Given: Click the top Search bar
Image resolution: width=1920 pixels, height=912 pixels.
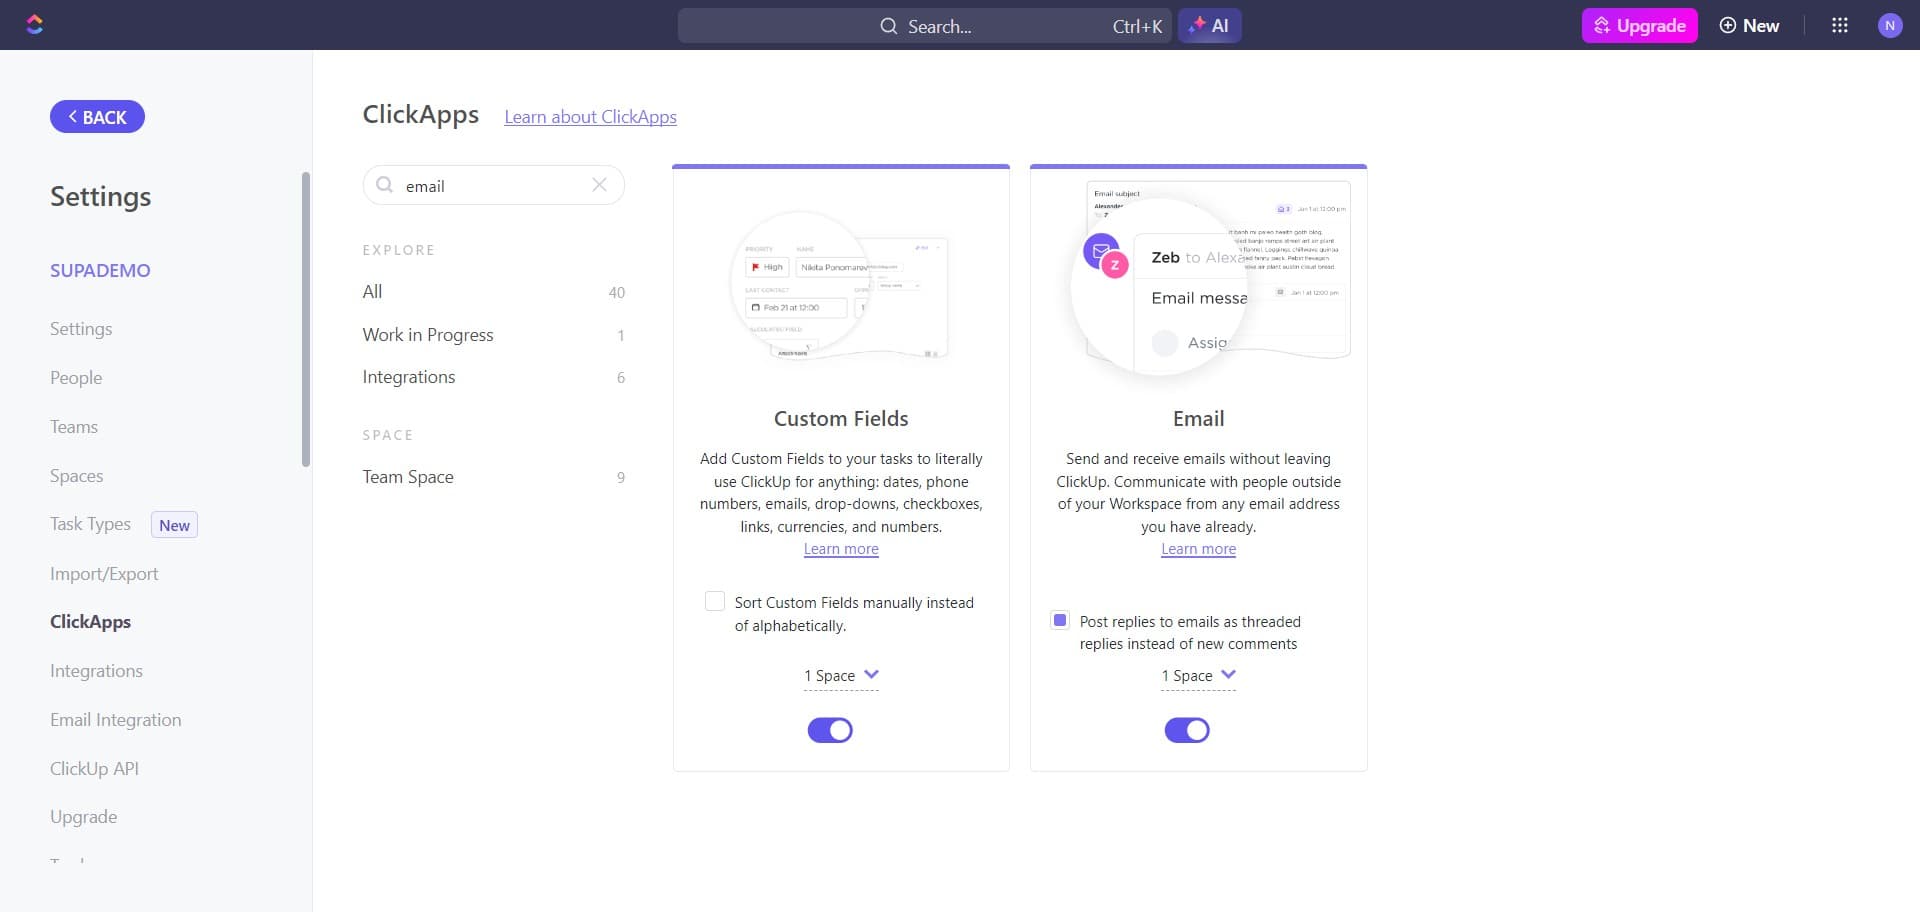Looking at the screenshot, I should [x=925, y=26].
